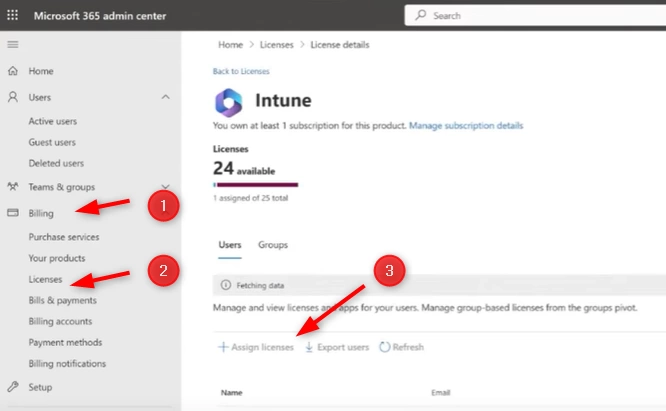The width and height of the screenshot is (666, 411).
Task: Click the Teams & groups people icon
Action: (x=13, y=186)
